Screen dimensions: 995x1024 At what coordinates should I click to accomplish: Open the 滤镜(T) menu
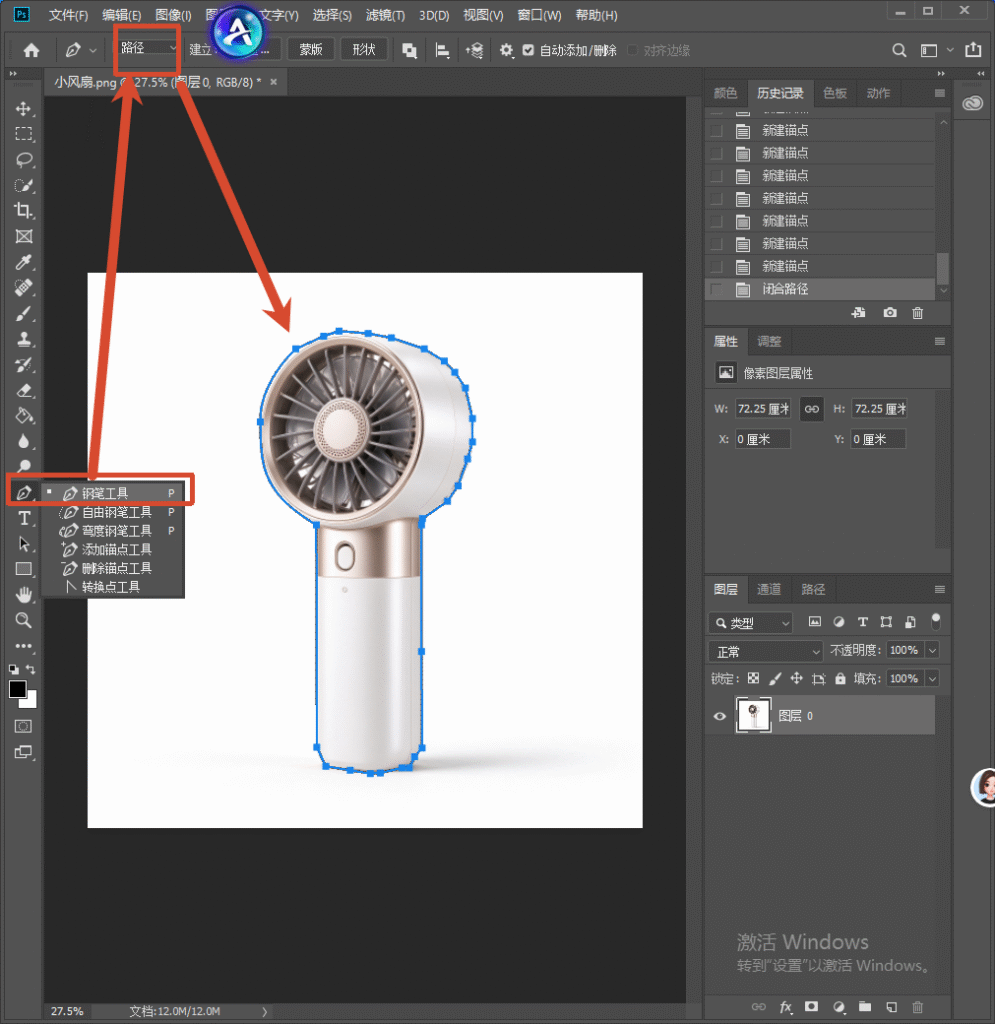pos(385,15)
